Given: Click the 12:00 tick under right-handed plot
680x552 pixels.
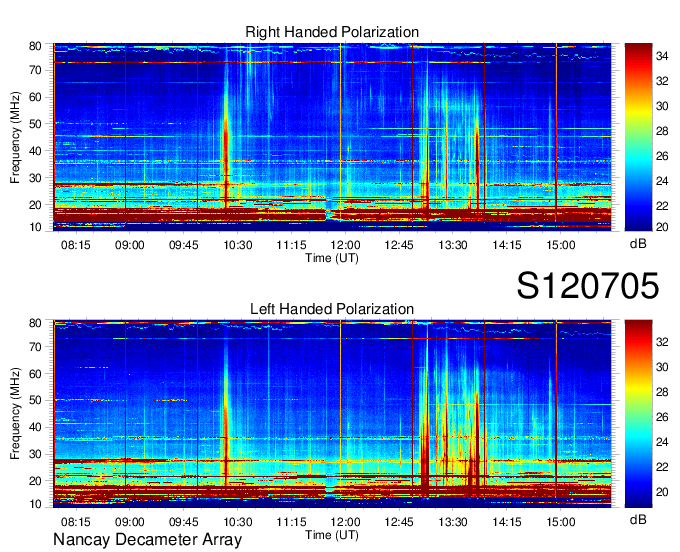Looking at the screenshot, I should point(345,245).
